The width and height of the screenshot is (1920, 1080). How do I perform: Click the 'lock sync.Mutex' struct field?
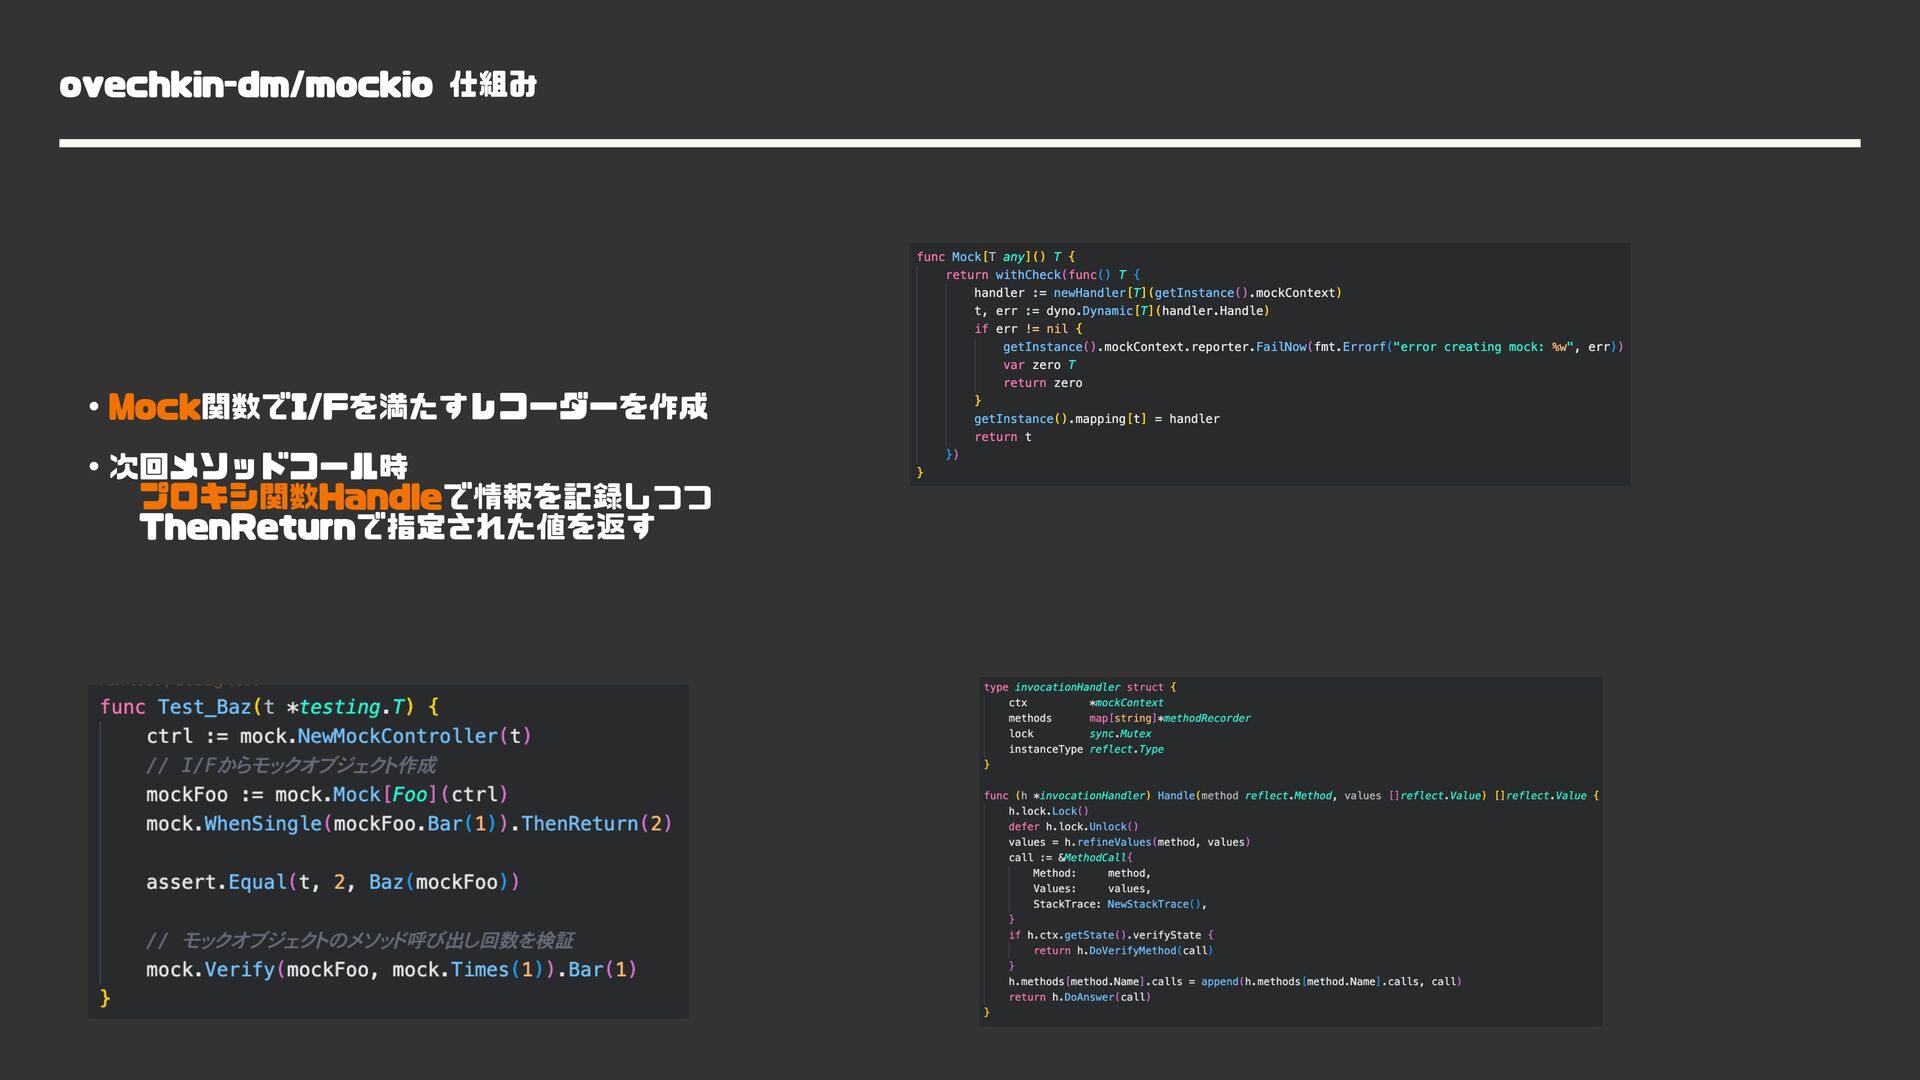click(1080, 734)
